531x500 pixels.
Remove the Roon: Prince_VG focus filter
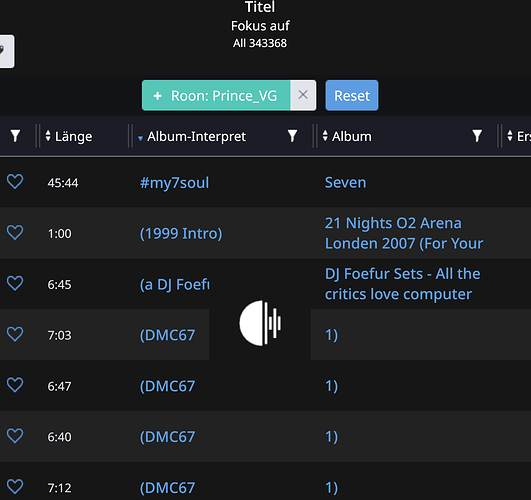[303, 95]
